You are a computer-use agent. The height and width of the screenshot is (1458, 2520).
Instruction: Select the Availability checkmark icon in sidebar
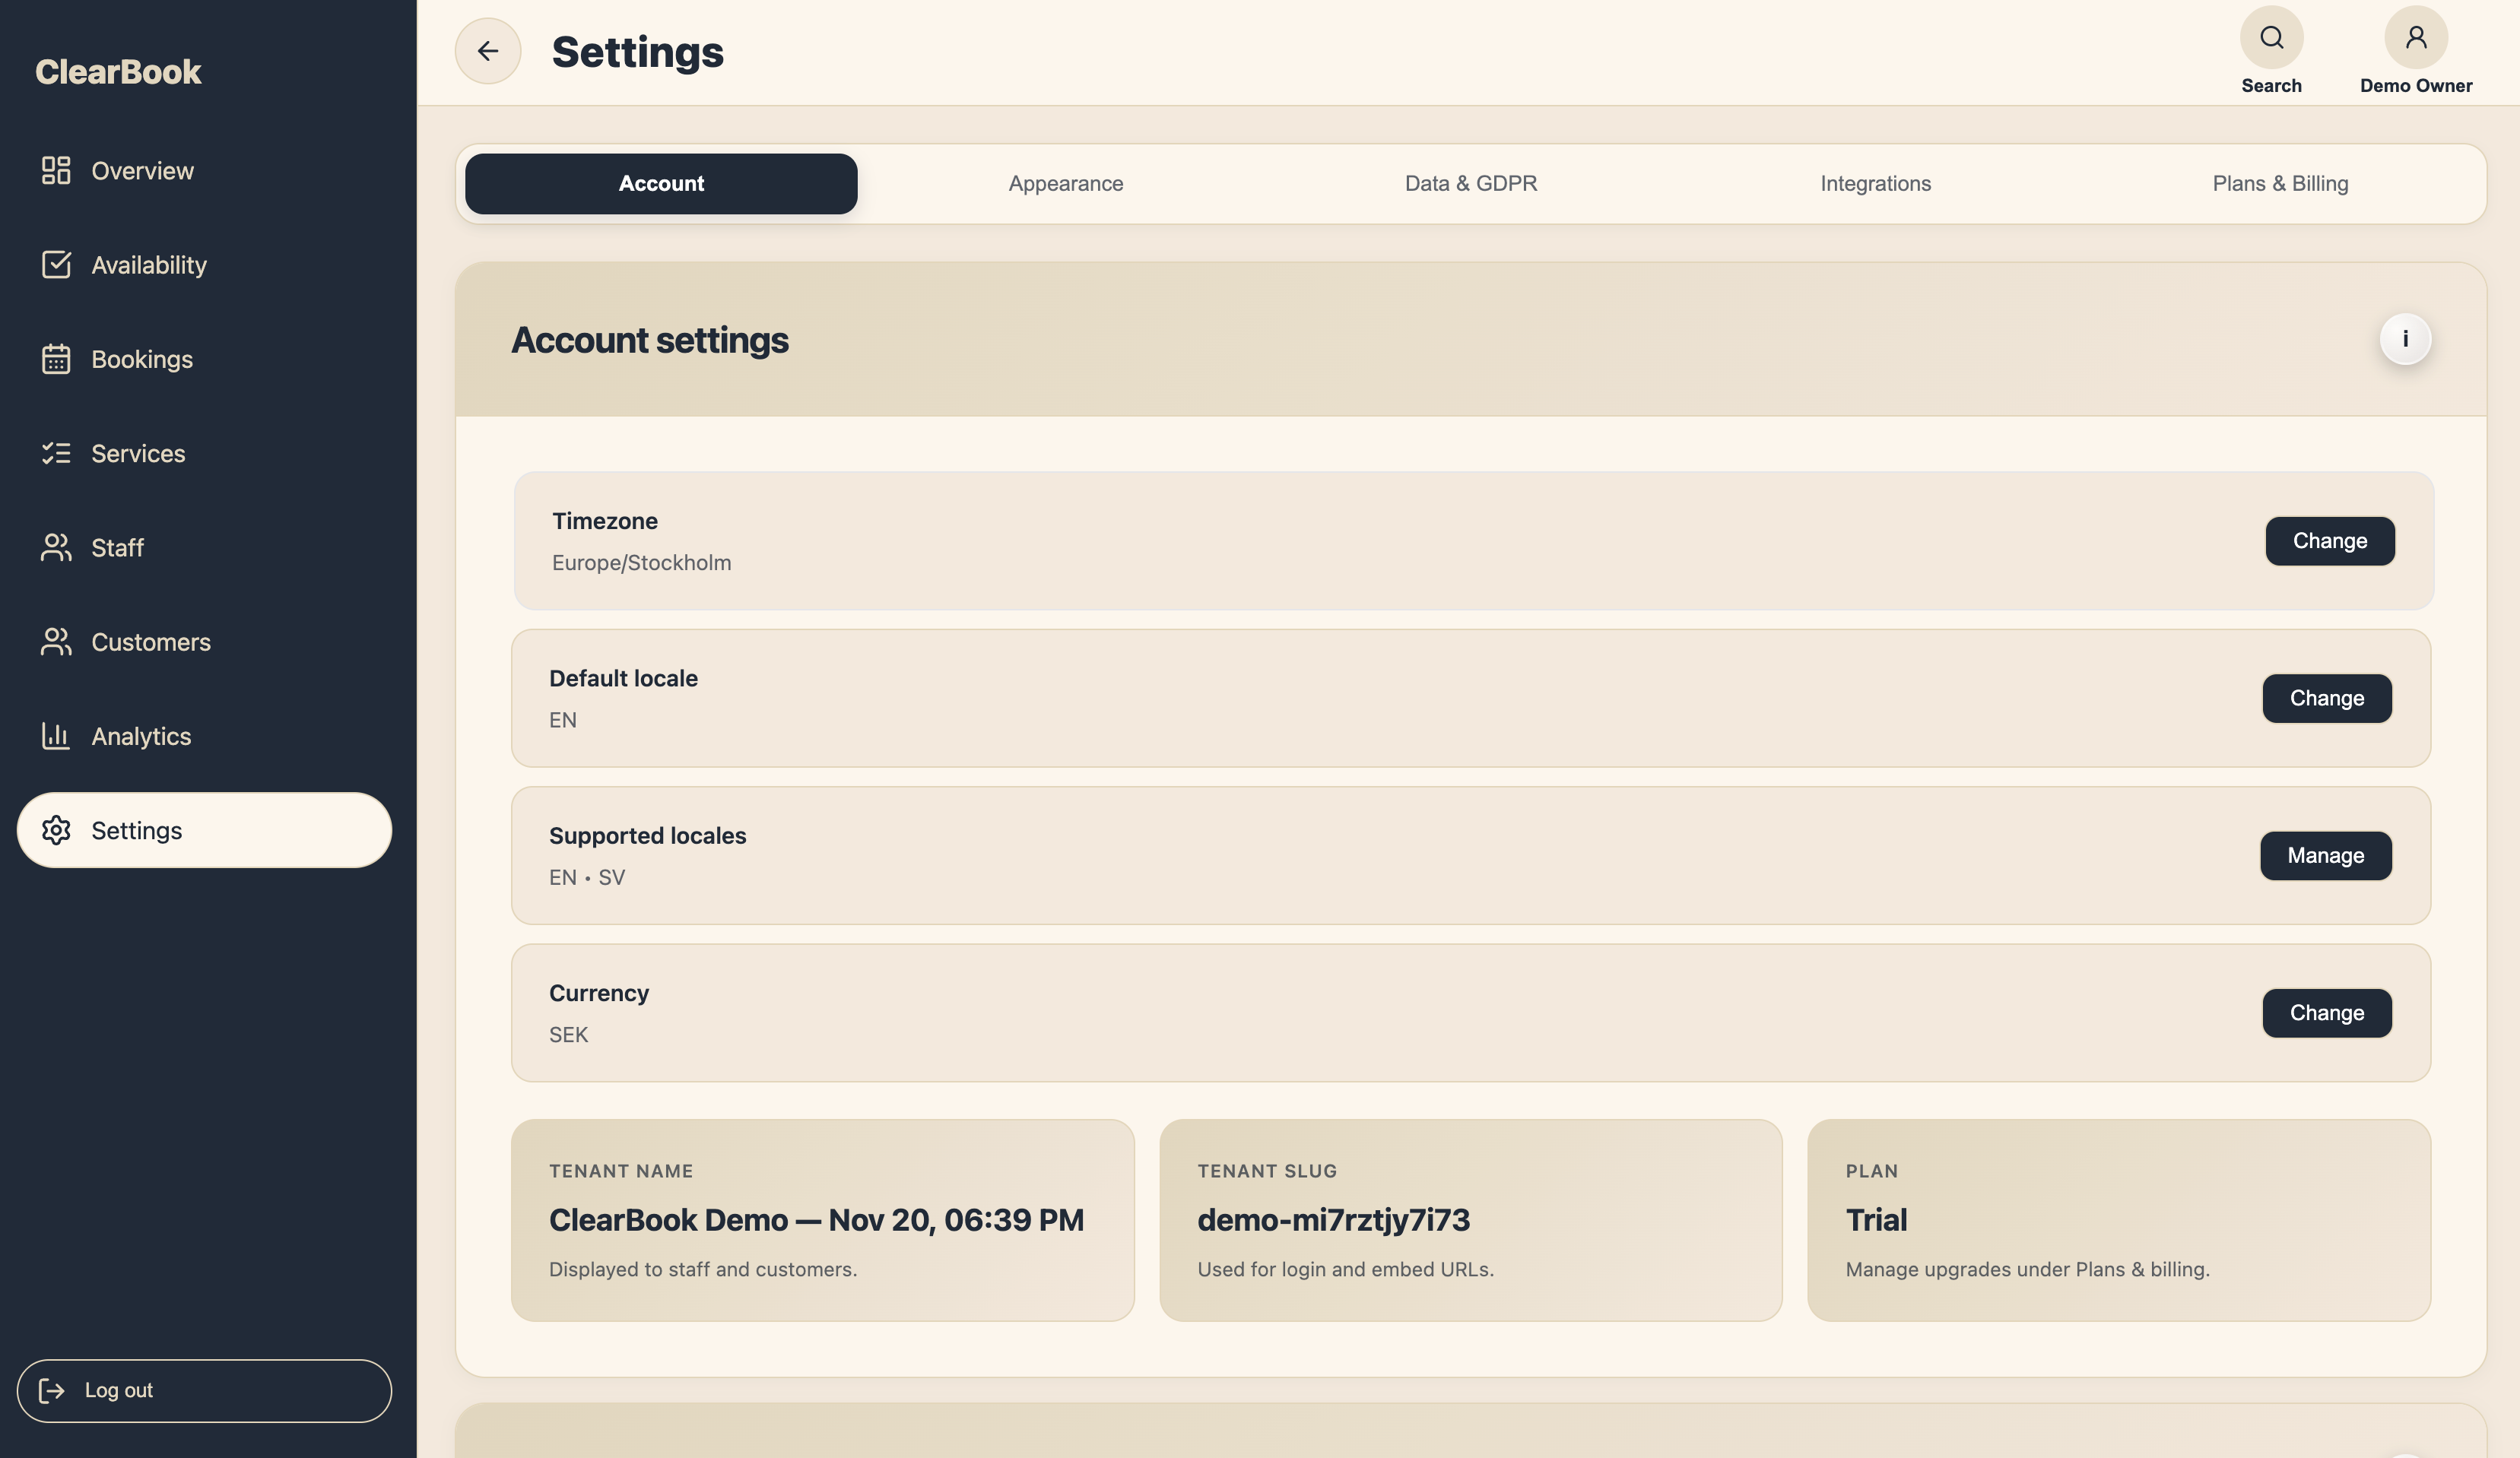(x=56, y=265)
